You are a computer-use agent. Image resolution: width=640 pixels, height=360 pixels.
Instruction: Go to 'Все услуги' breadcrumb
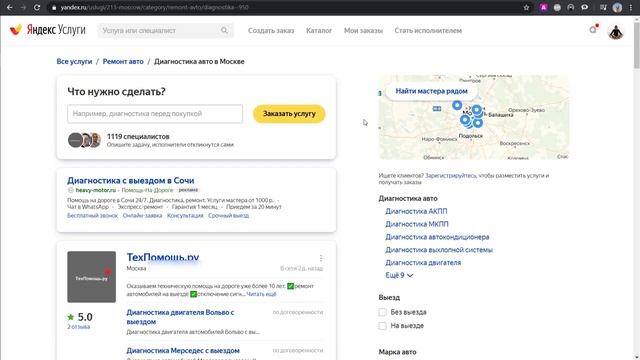click(x=74, y=62)
